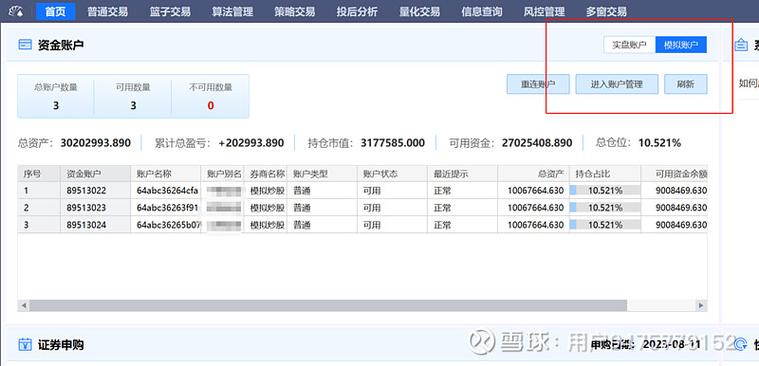
Task: Click the 持仓占比 progress bar in row 2
Action: pyautogui.click(x=605, y=208)
